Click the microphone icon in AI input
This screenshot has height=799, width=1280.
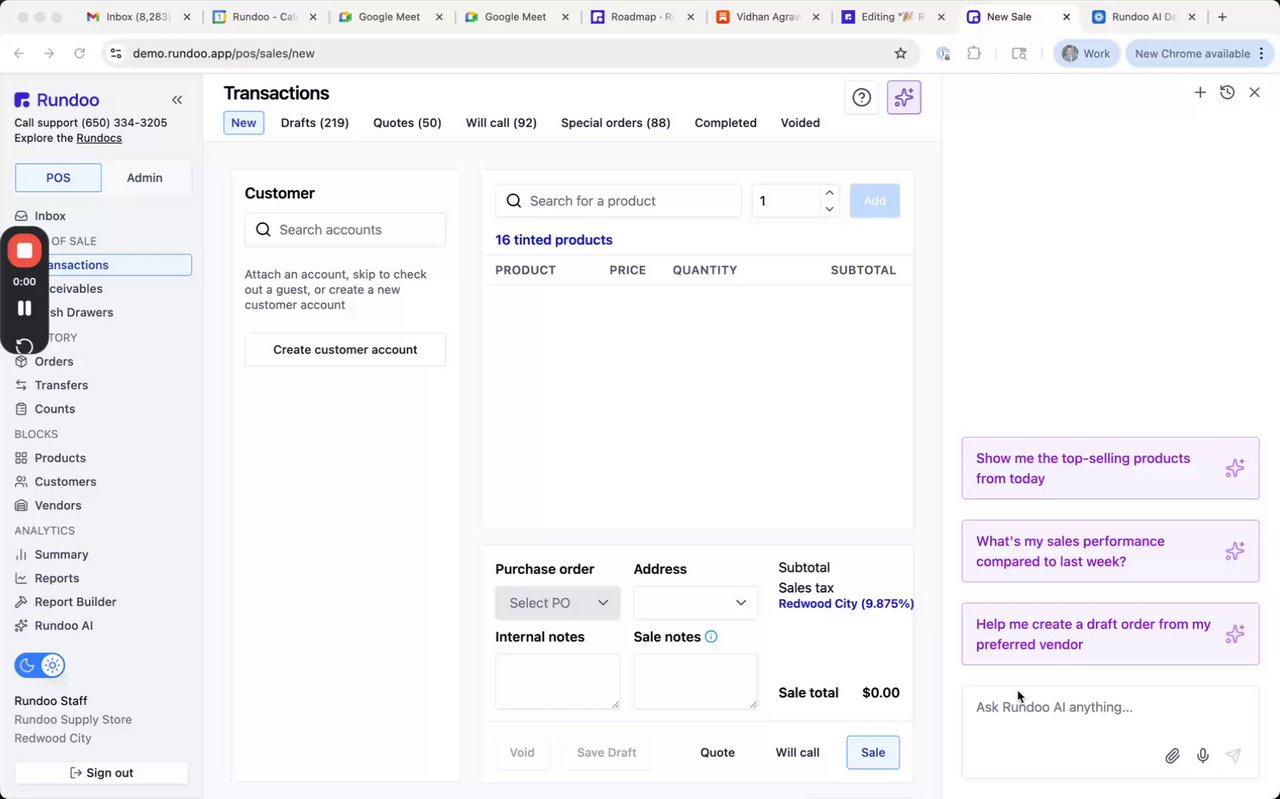pos(1203,756)
